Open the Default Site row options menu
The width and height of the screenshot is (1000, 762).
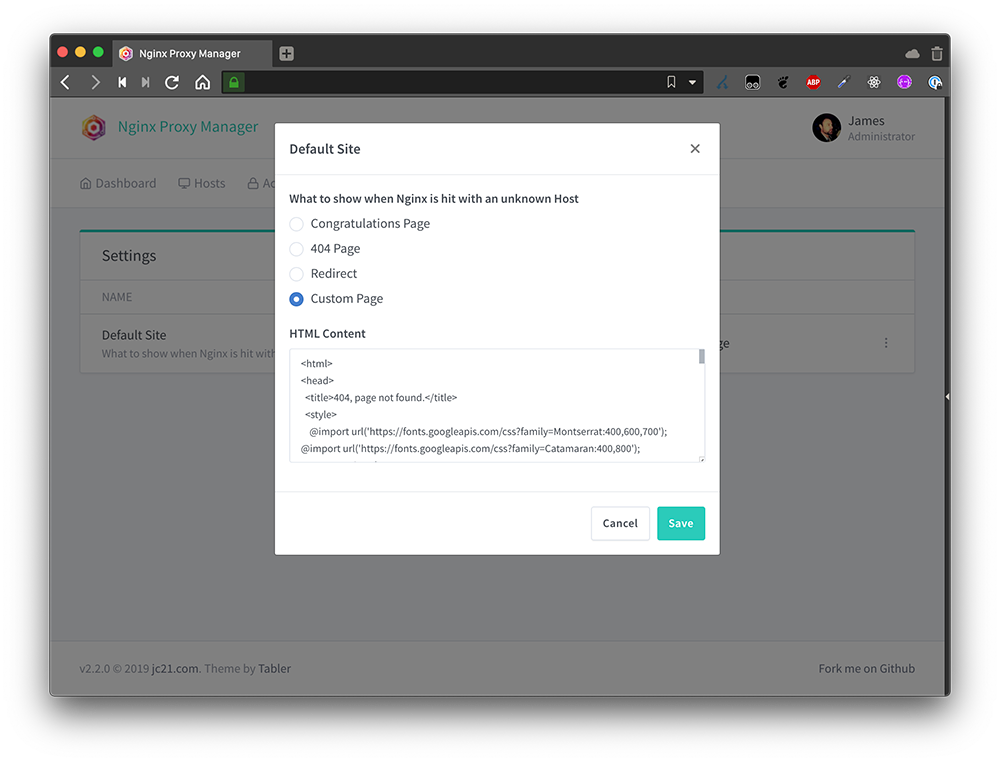click(886, 342)
